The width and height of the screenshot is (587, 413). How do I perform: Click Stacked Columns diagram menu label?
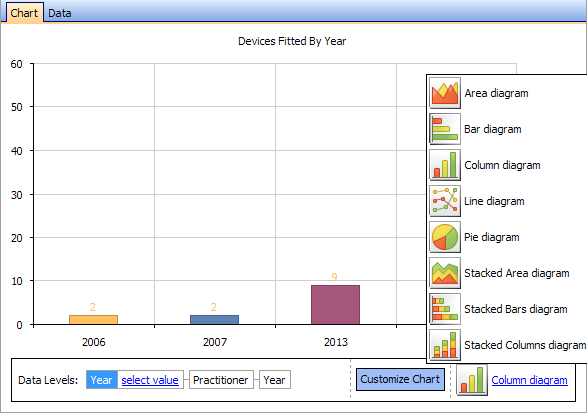(525, 345)
